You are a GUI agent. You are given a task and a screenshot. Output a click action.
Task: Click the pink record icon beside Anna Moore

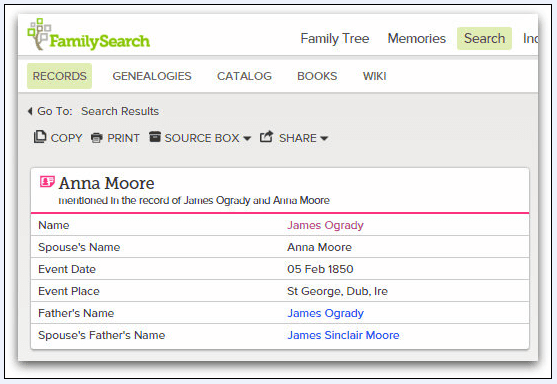click(x=47, y=182)
